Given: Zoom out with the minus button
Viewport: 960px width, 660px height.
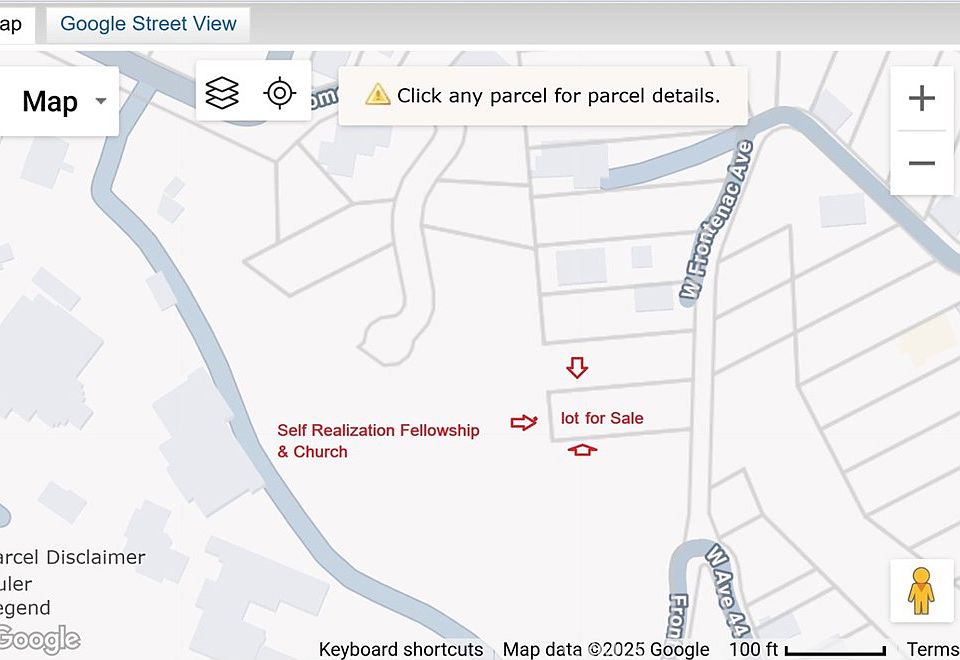Looking at the screenshot, I should [x=921, y=163].
